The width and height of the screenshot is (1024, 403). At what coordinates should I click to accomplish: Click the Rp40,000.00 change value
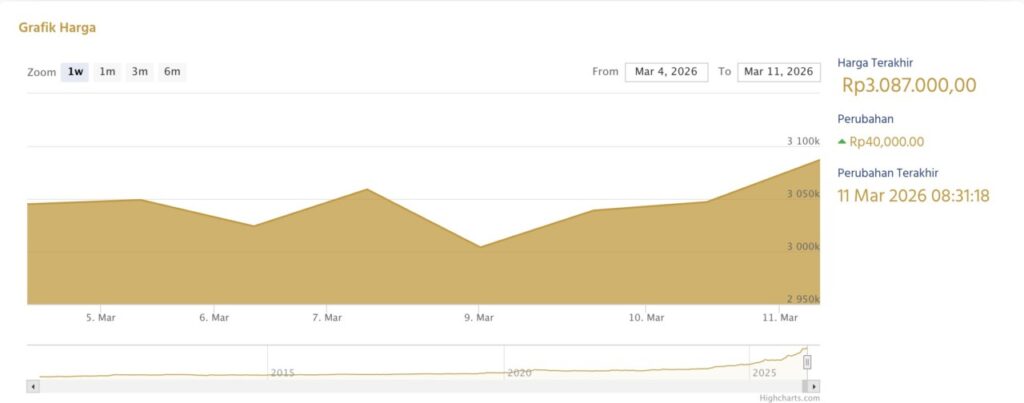tap(886, 142)
